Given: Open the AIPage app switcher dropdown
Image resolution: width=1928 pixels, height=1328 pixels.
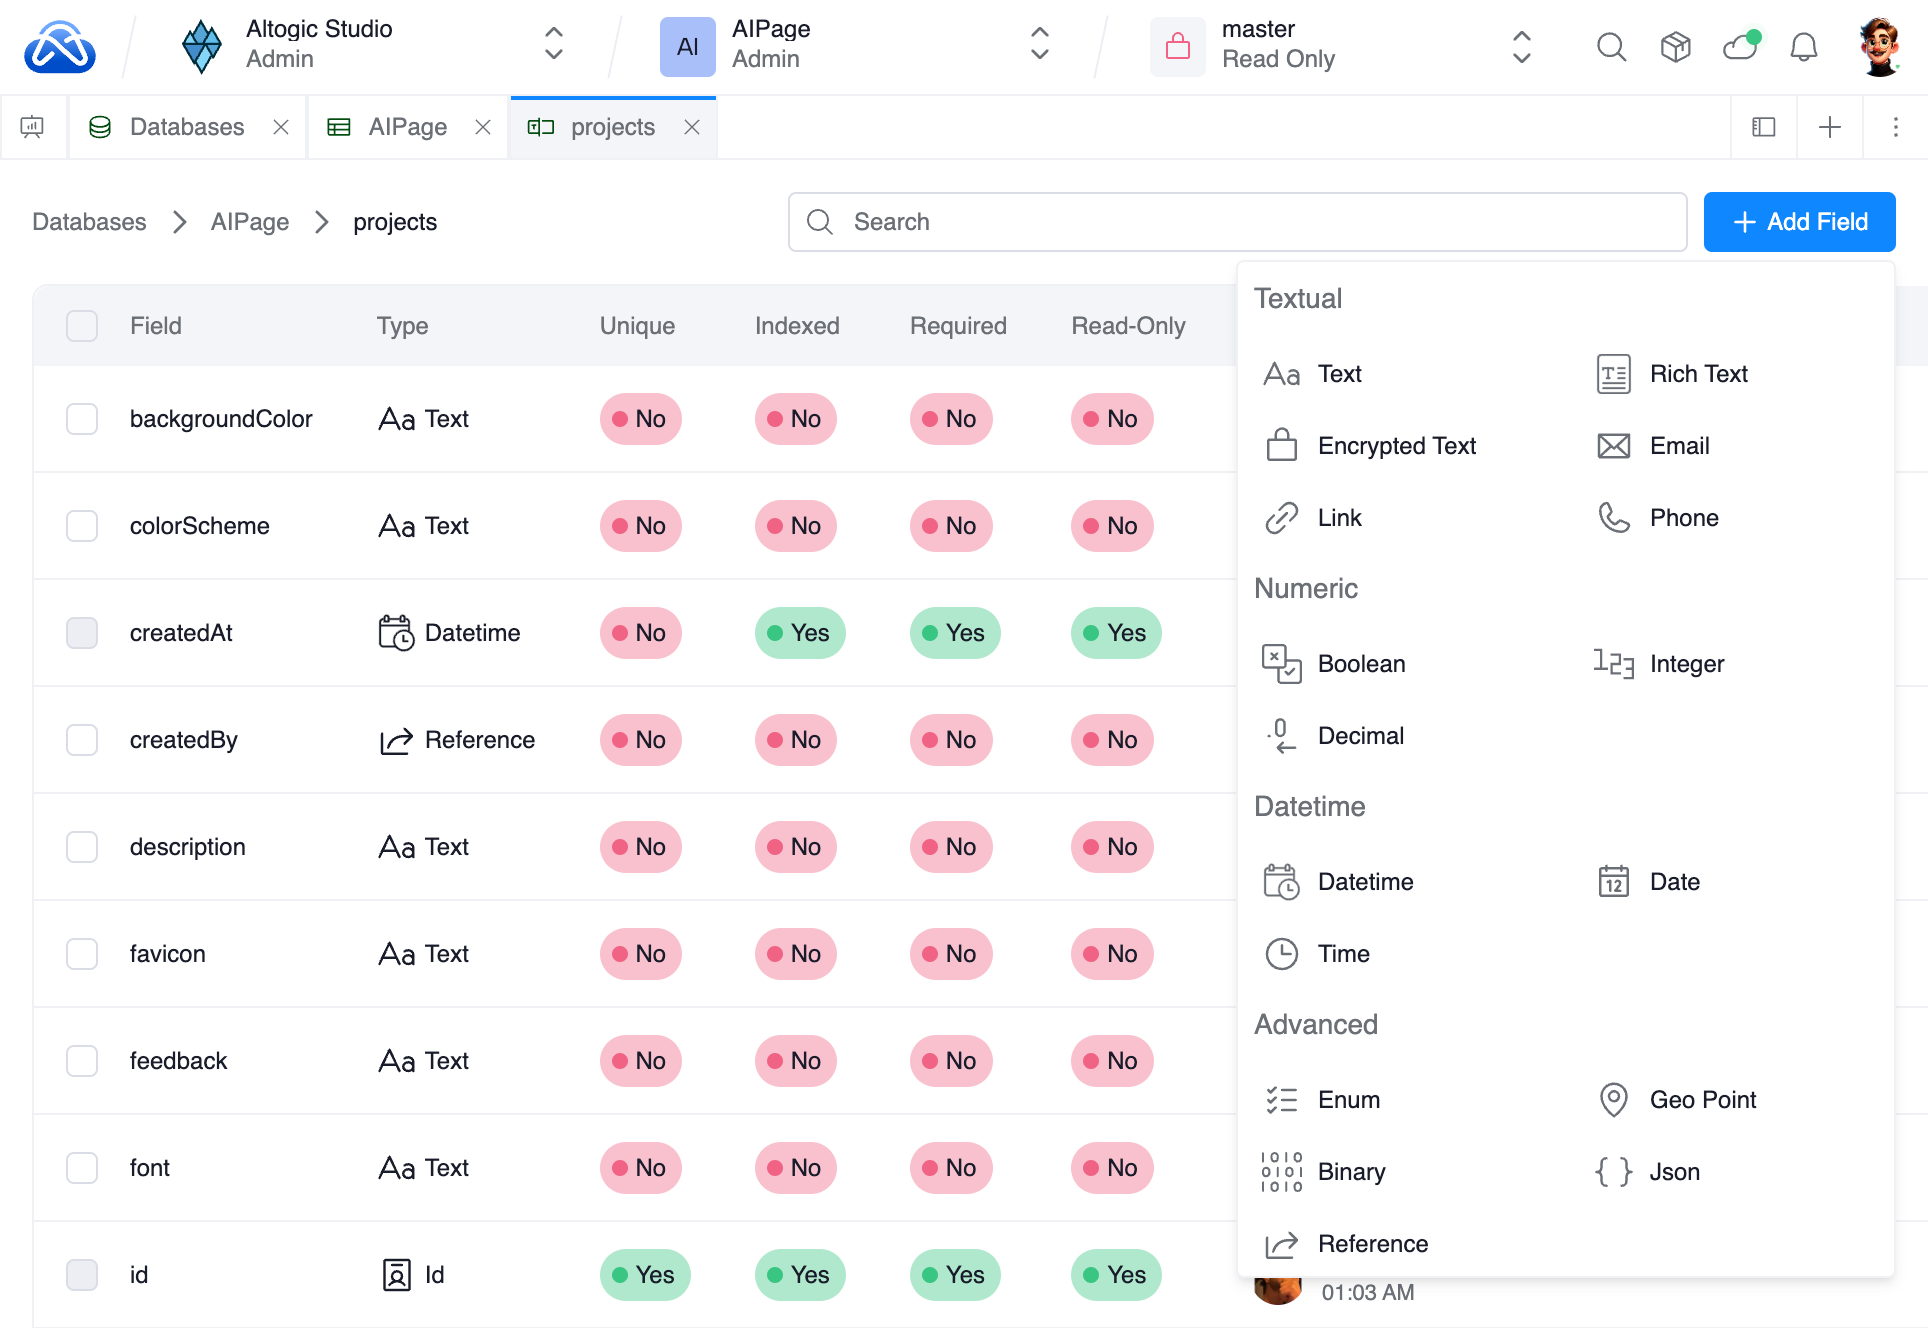Looking at the screenshot, I should (x=1039, y=44).
